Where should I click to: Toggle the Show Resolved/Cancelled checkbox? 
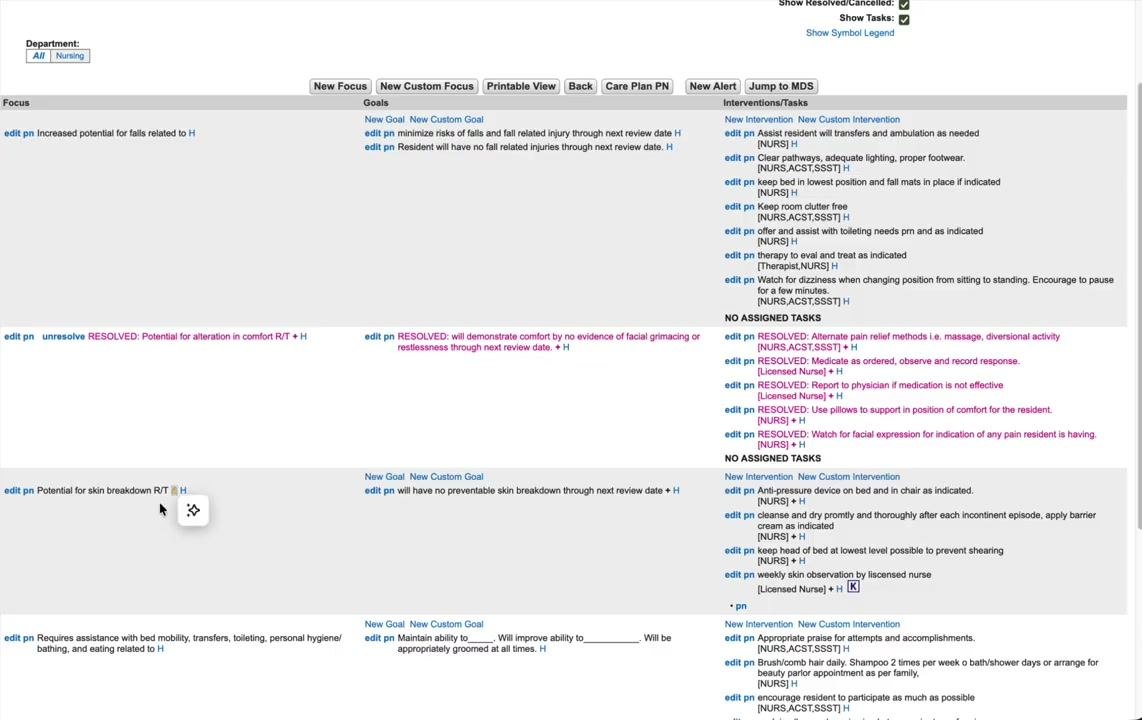click(904, 4)
